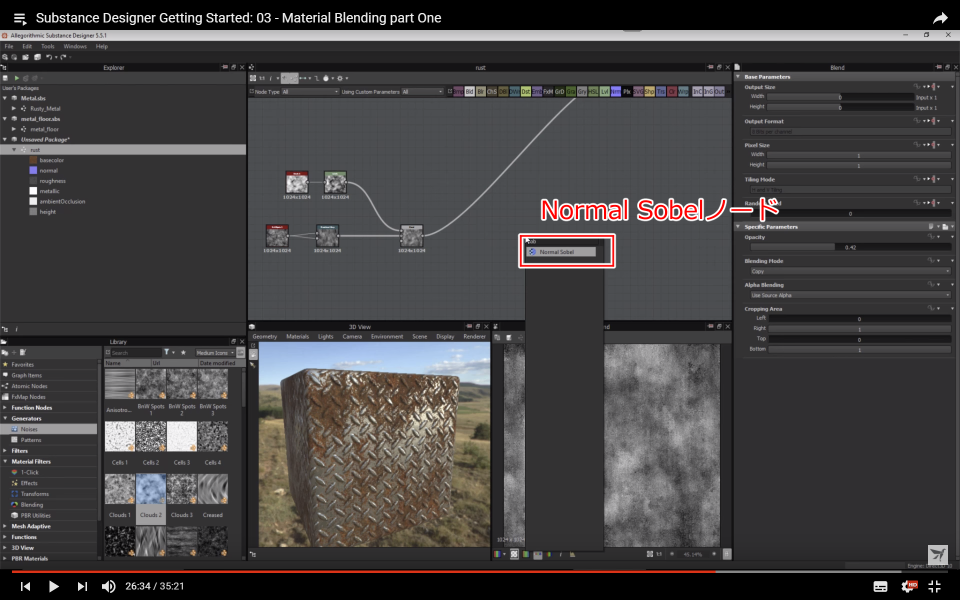The height and width of the screenshot is (600, 960).
Task: Click the graph 1:1 zoom reset icon
Action: coord(262,78)
